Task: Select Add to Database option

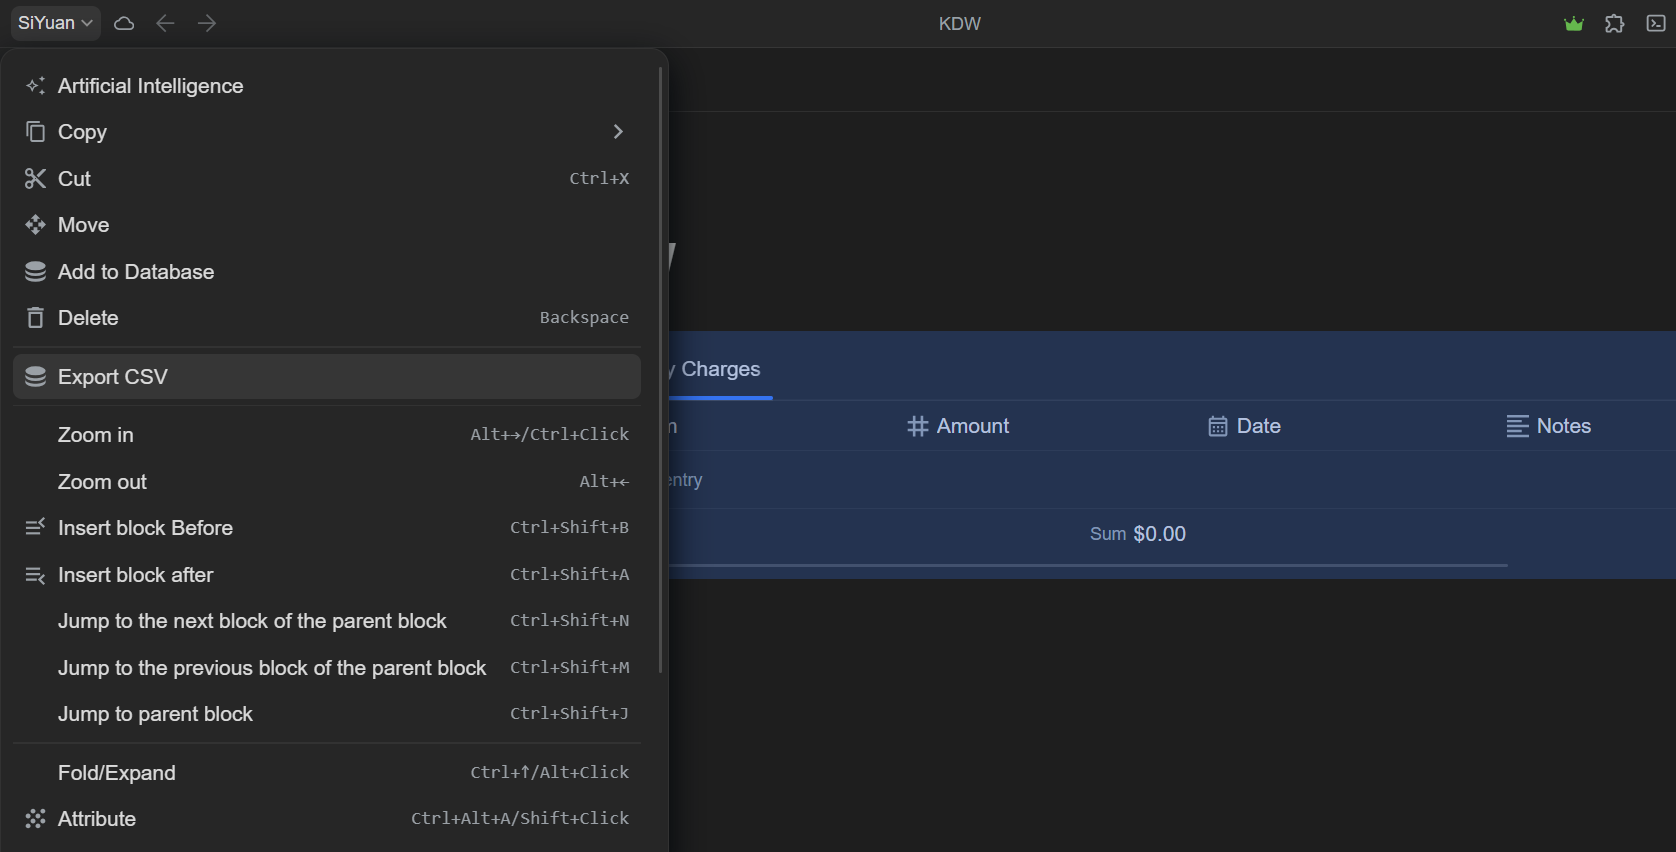Action: [x=135, y=272]
